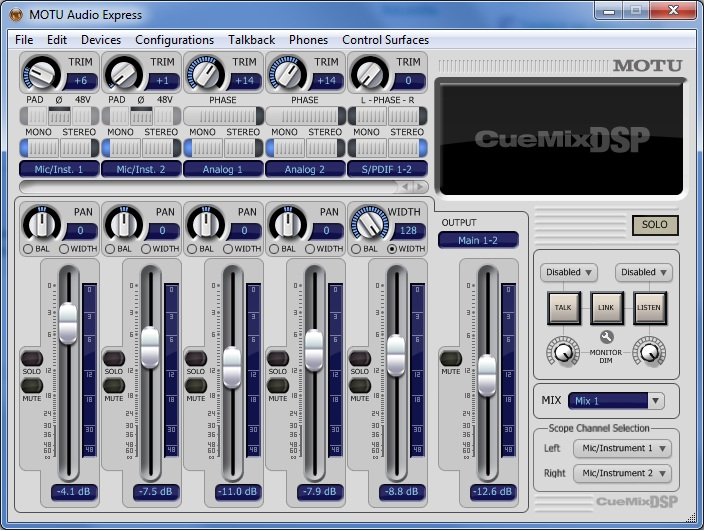Click the listenback level knob under LISTEN
Image resolution: width=706 pixels, height=531 pixels.
649,352
